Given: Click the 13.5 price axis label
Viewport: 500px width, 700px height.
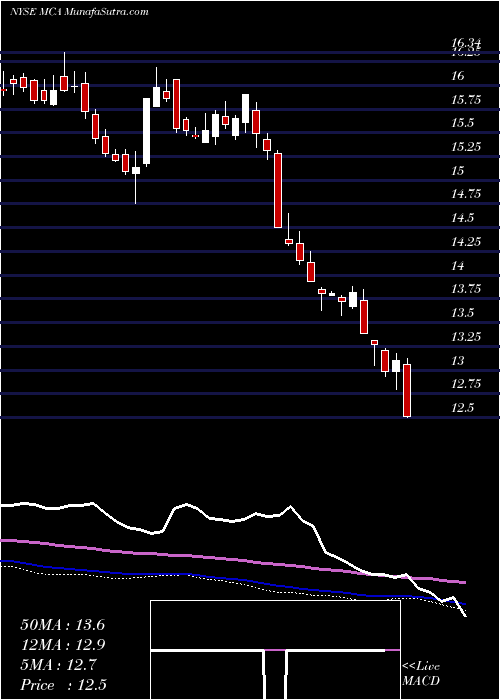Looking at the screenshot, I should coord(463,312).
